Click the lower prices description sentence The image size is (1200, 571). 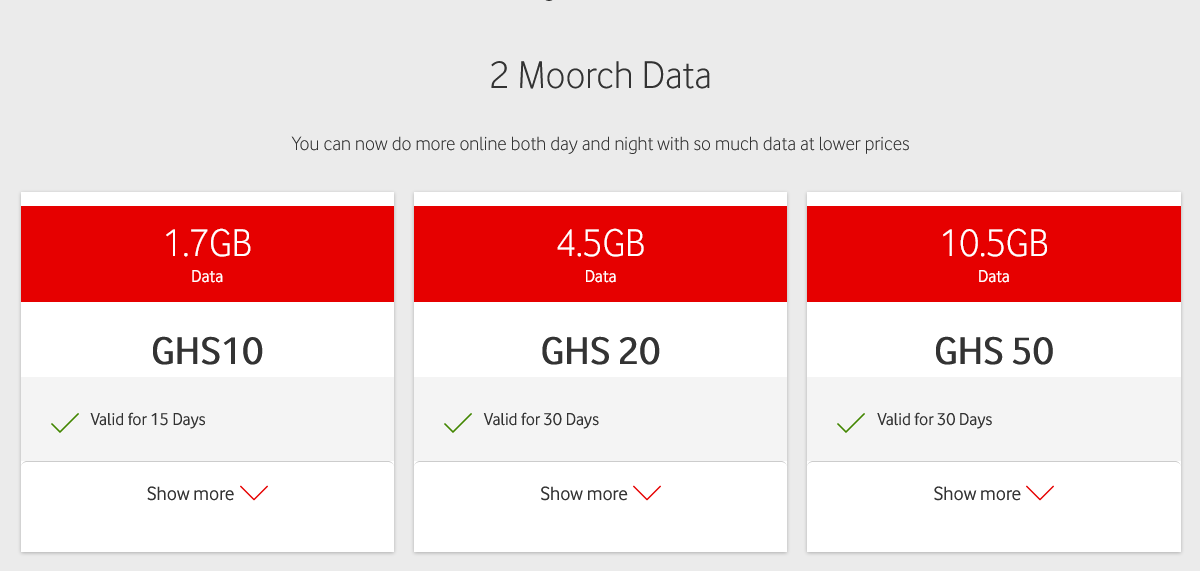(x=600, y=144)
